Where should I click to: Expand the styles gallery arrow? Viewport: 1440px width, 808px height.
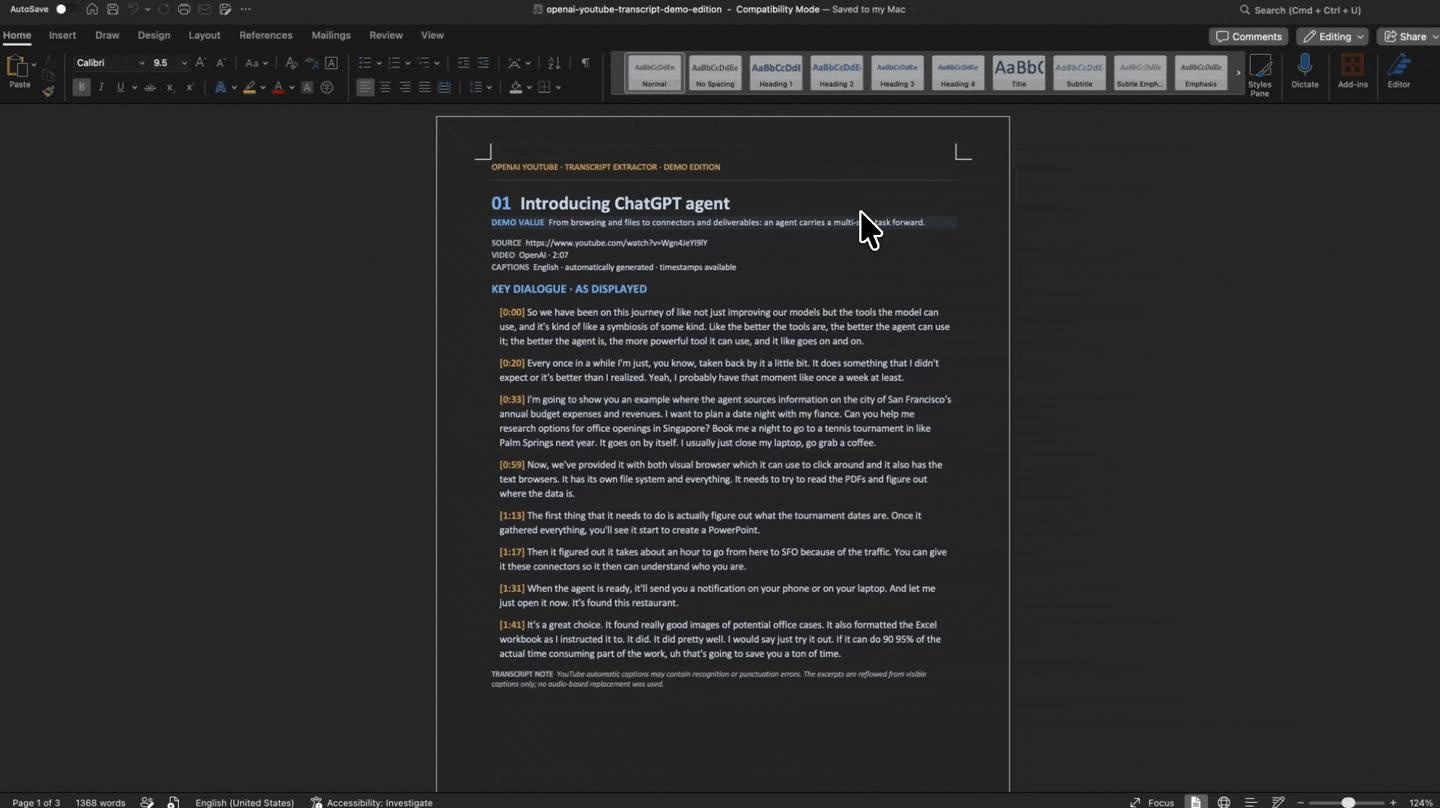[1238, 73]
